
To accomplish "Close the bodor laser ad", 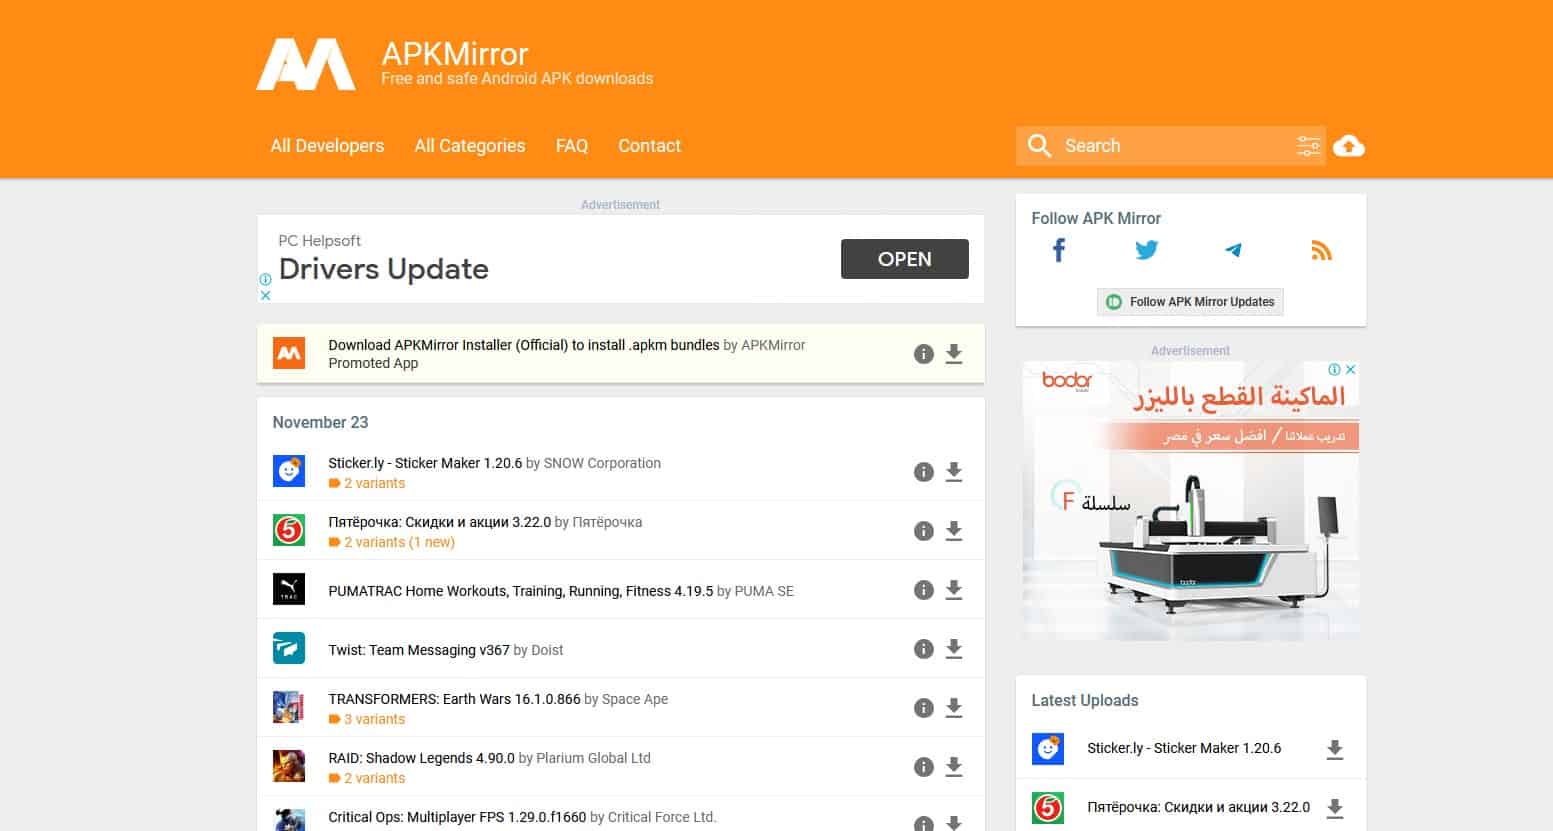I will tap(1350, 369).
